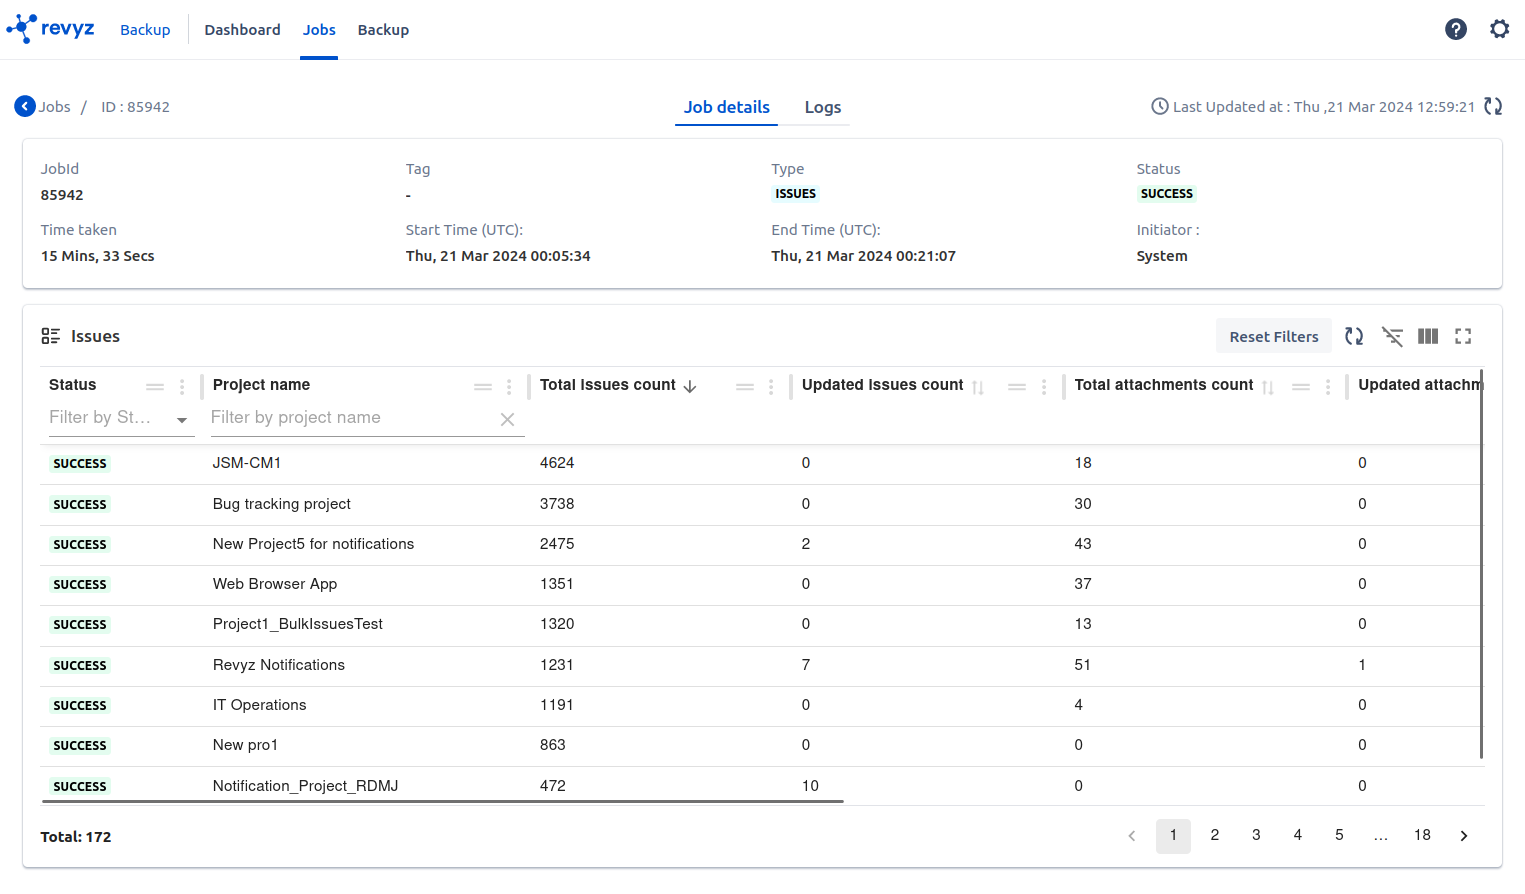Click the Reset Filters button

1274,337
